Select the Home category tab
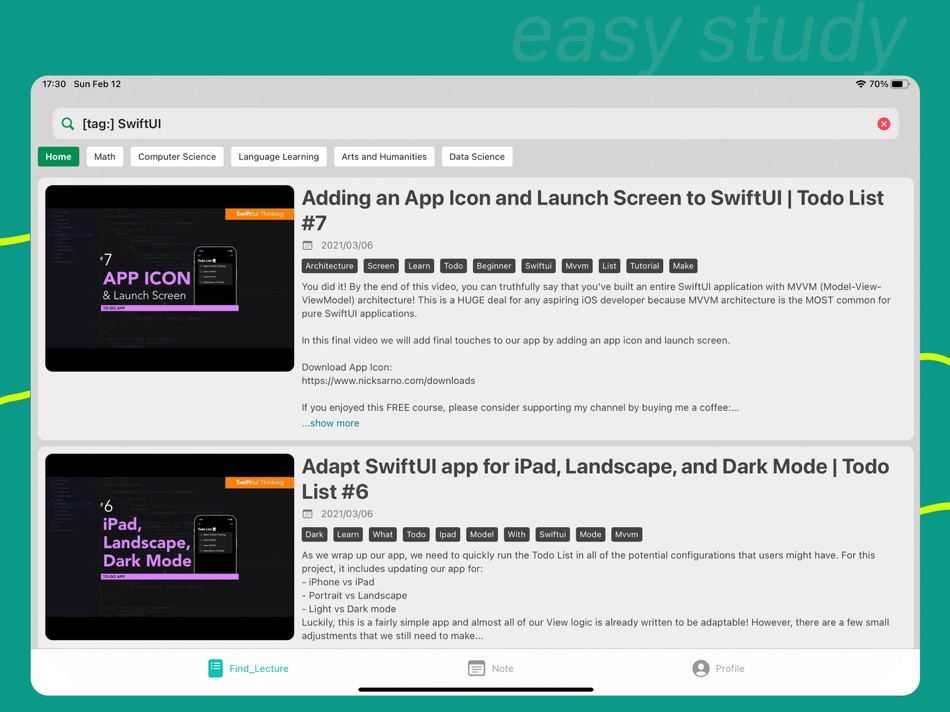Image resolution: width=950 pixels, height=712 pixels. pos(58,156)
